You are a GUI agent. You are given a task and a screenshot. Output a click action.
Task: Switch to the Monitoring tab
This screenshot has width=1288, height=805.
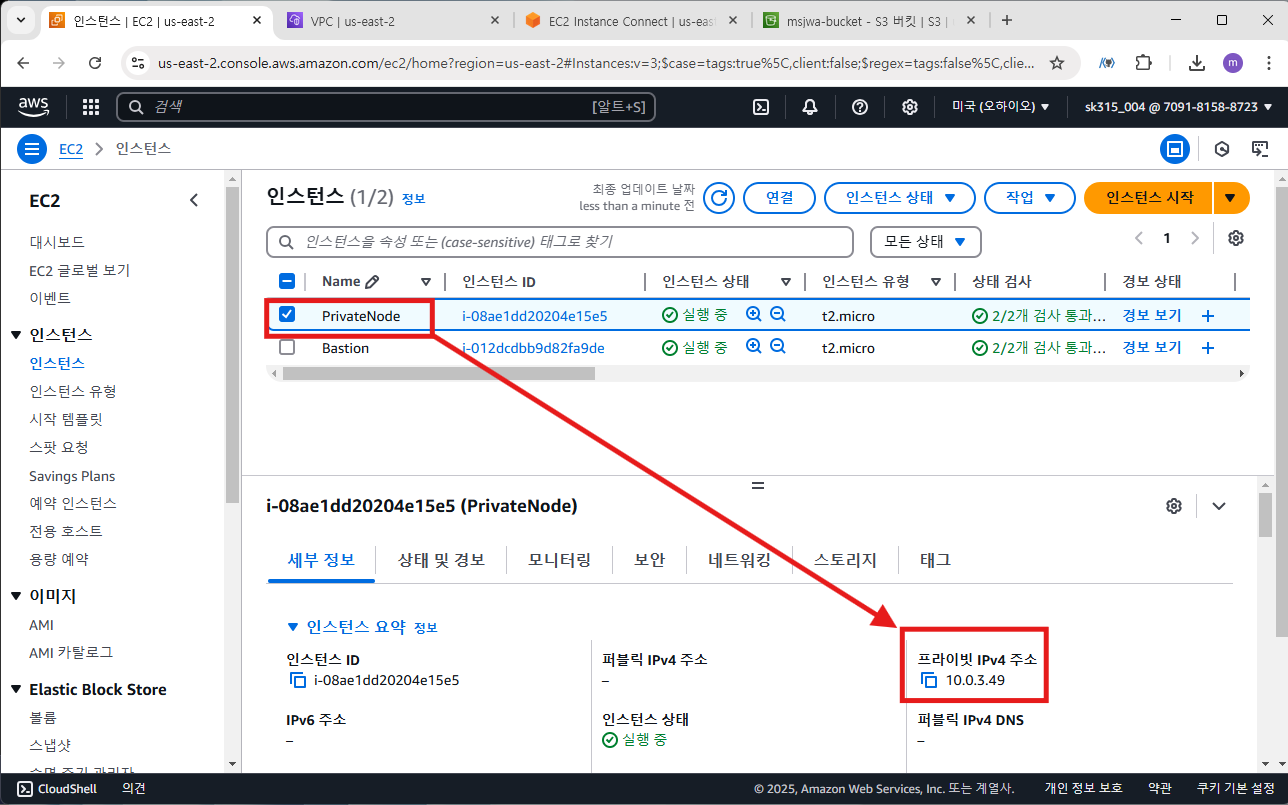[560, 560]
